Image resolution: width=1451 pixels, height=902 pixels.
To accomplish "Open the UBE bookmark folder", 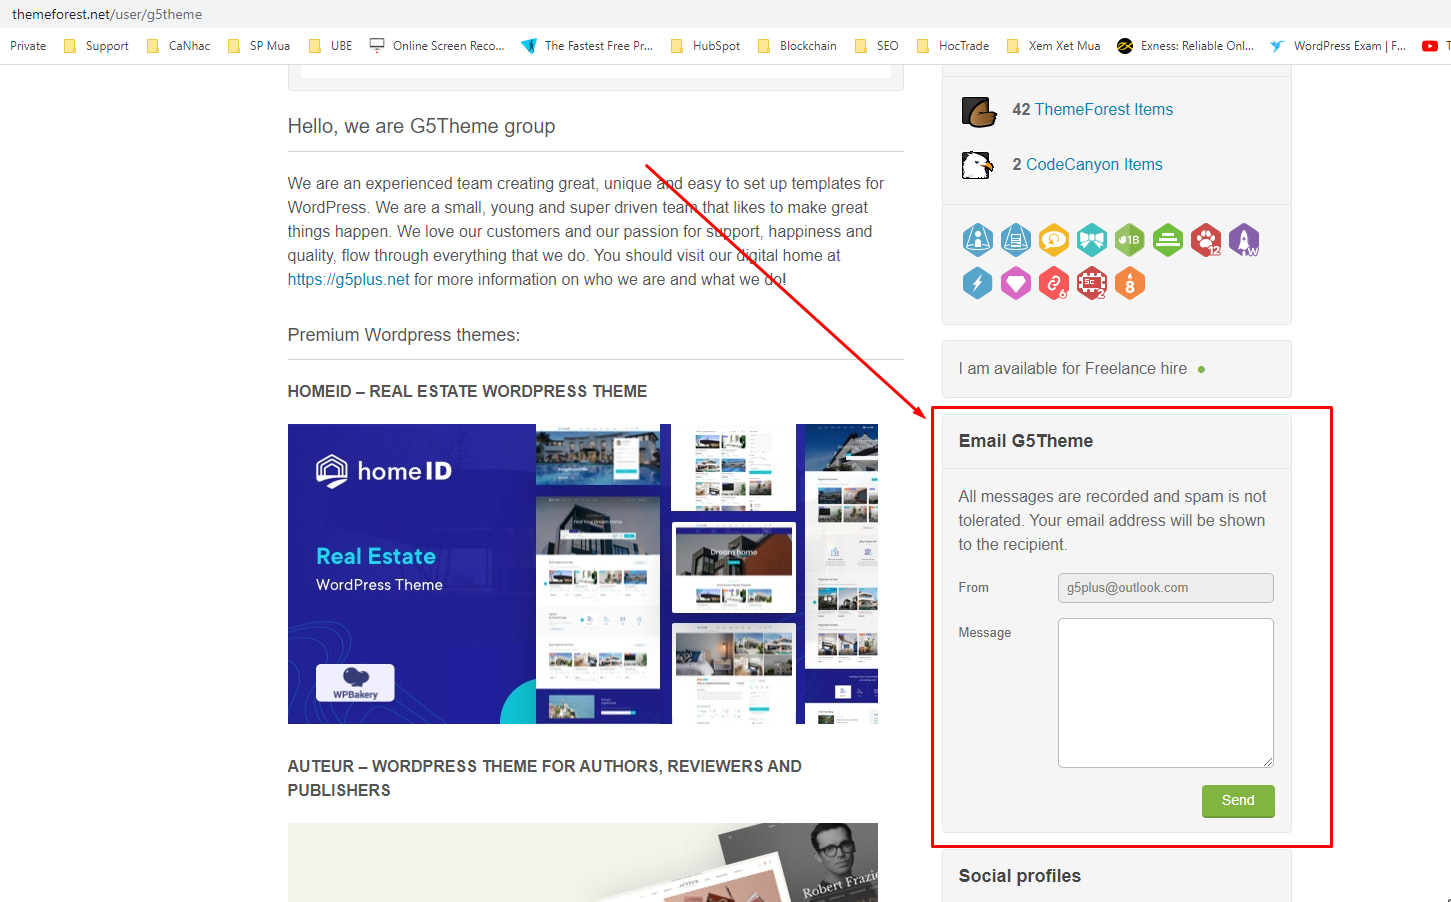I will pos(331,46).
